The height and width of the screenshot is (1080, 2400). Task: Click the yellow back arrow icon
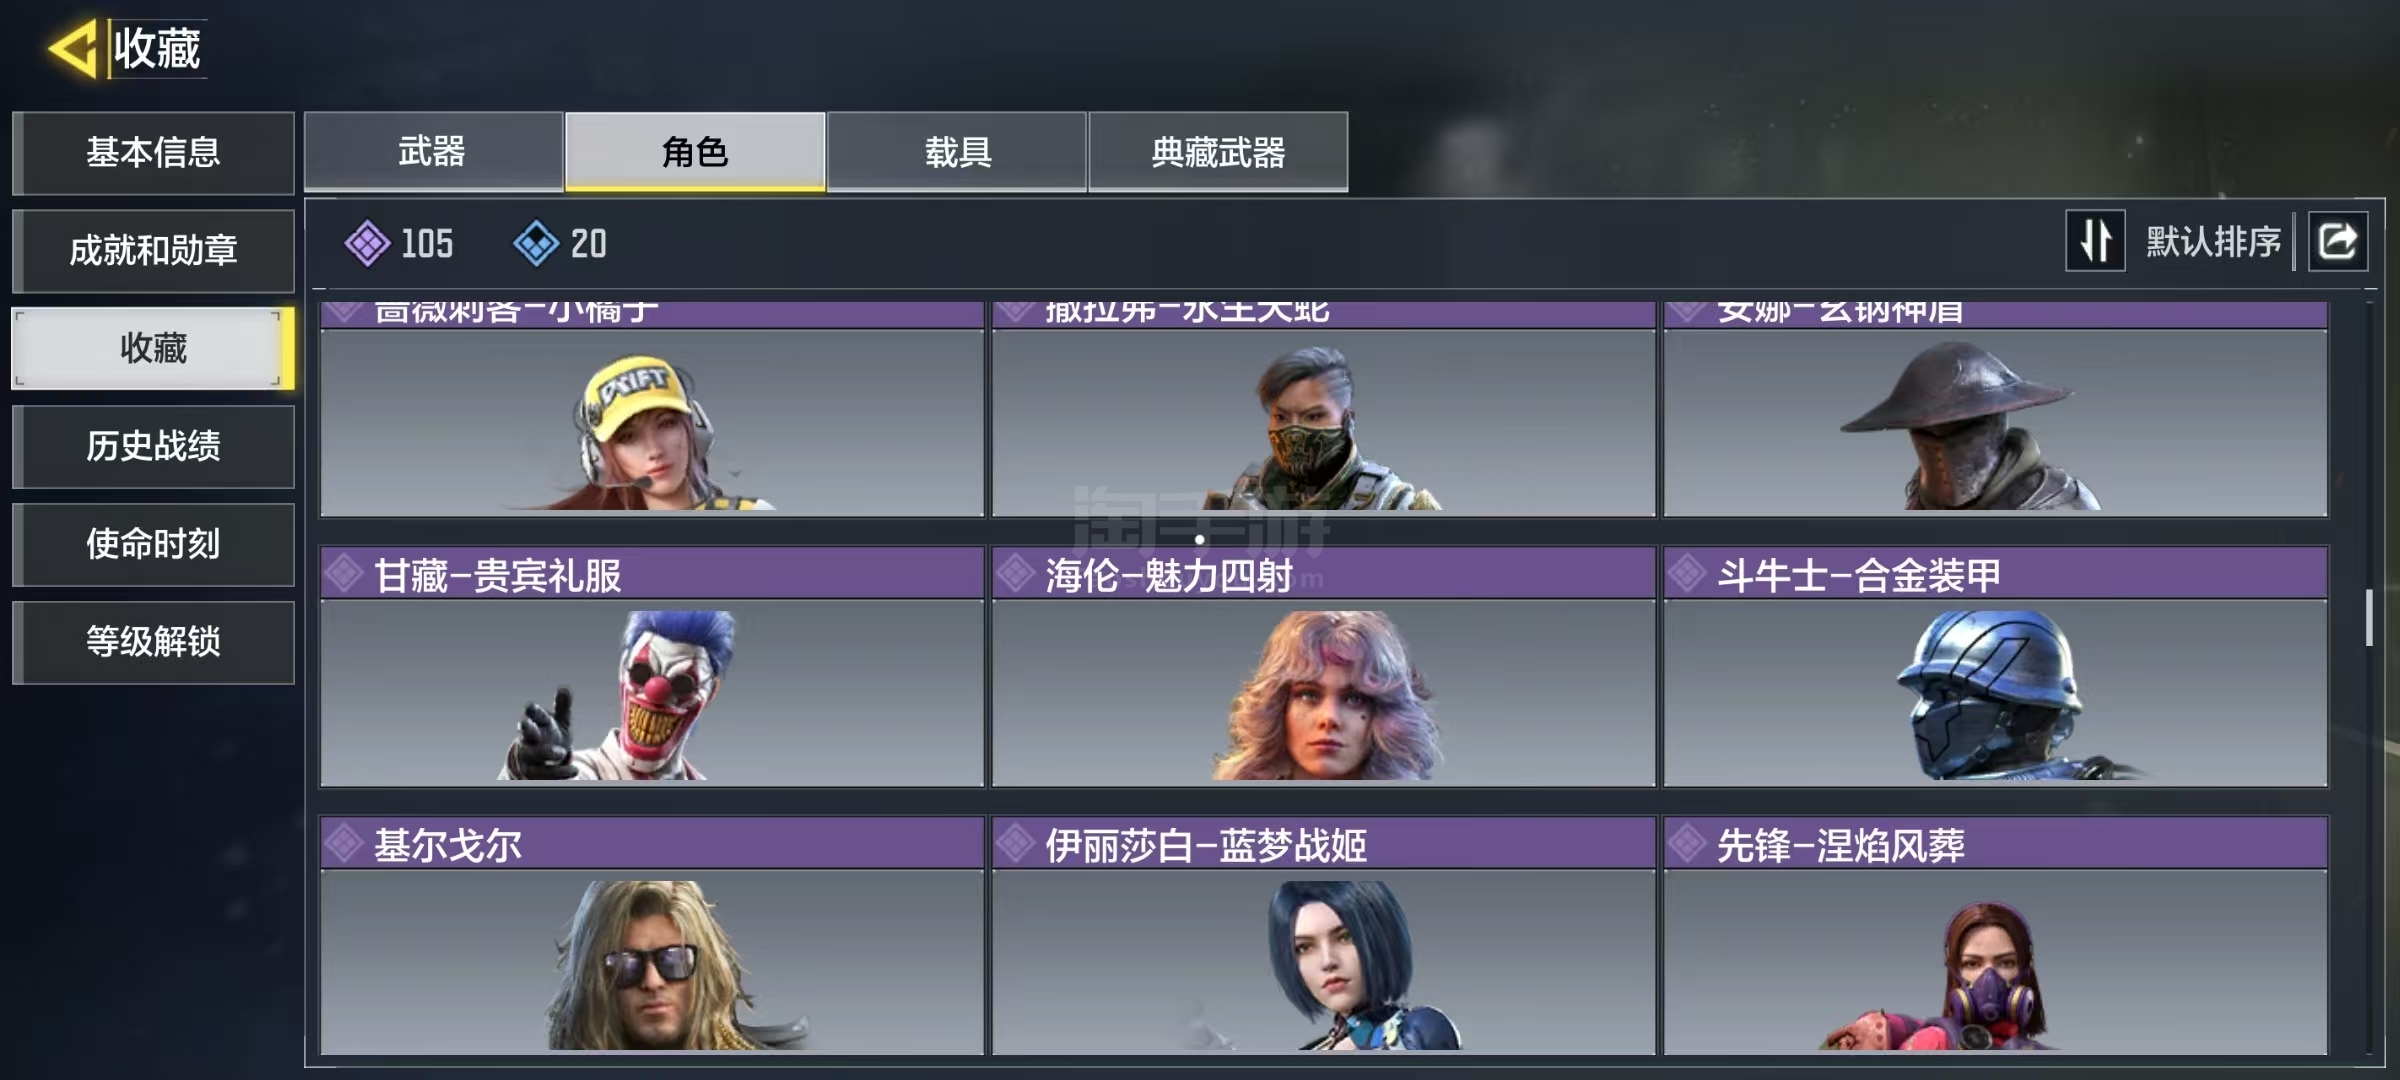point(74,48)
